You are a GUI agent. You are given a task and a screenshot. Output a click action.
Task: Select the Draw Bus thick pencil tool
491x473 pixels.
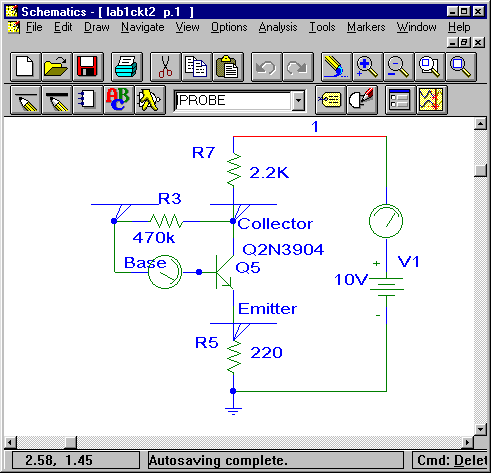[x=57, y=100]
